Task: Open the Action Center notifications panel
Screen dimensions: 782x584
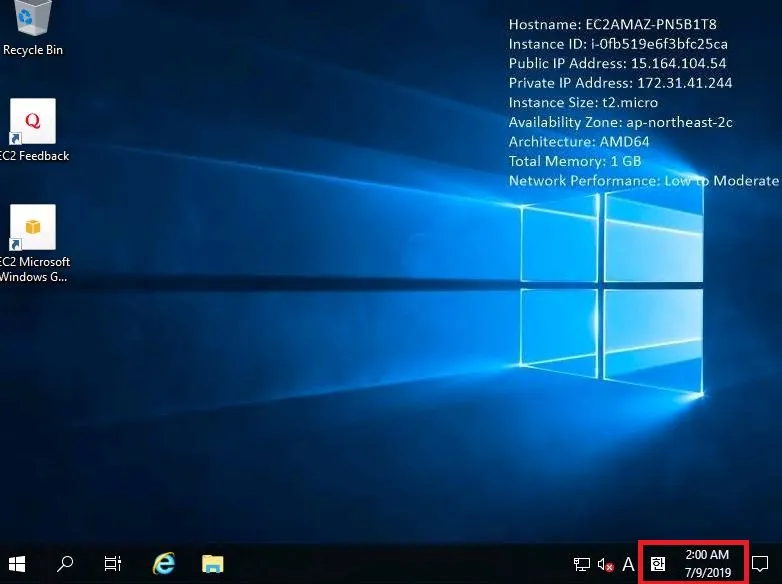Action: coord(760,564)
